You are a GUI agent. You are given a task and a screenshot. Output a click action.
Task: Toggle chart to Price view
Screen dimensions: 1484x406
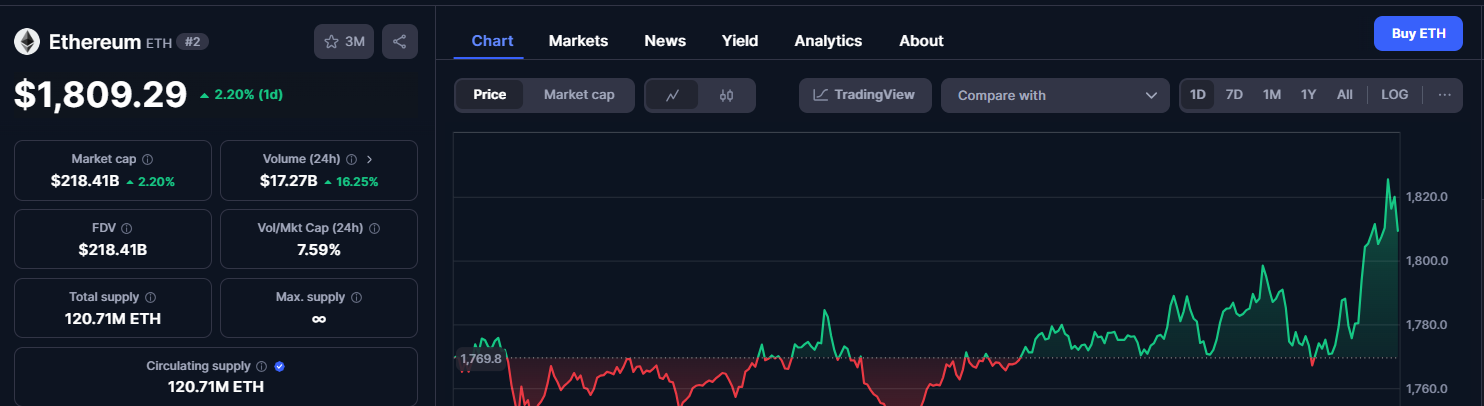click(490, 95)
